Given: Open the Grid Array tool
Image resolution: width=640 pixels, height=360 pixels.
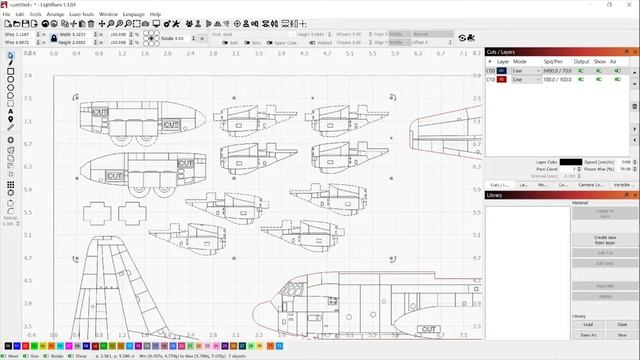Looking at the screenshot, I should tap(11, 184).
